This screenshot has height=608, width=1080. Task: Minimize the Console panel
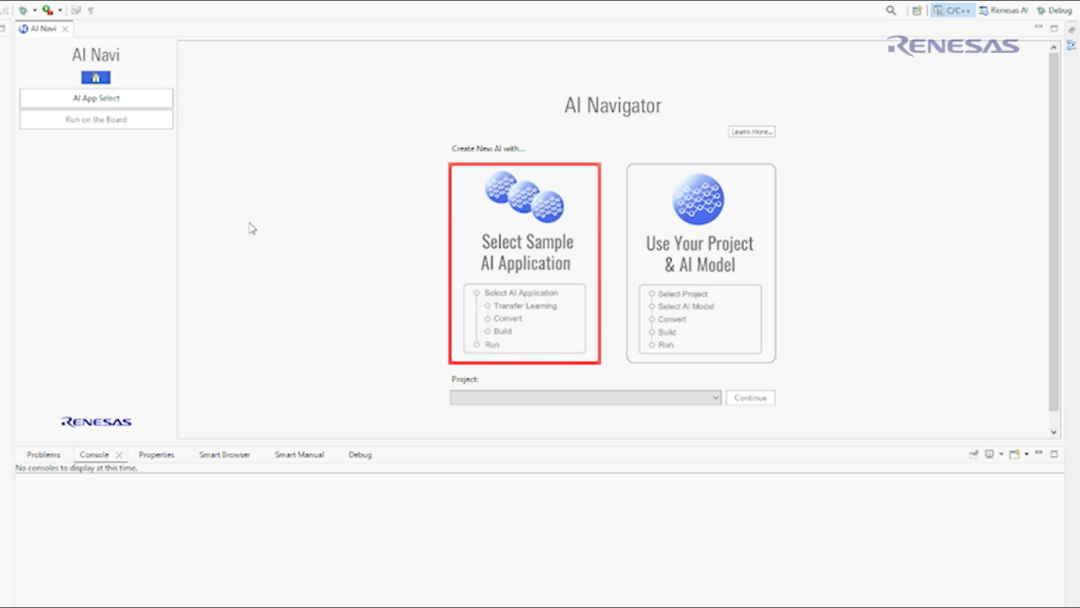[1039, 453]
